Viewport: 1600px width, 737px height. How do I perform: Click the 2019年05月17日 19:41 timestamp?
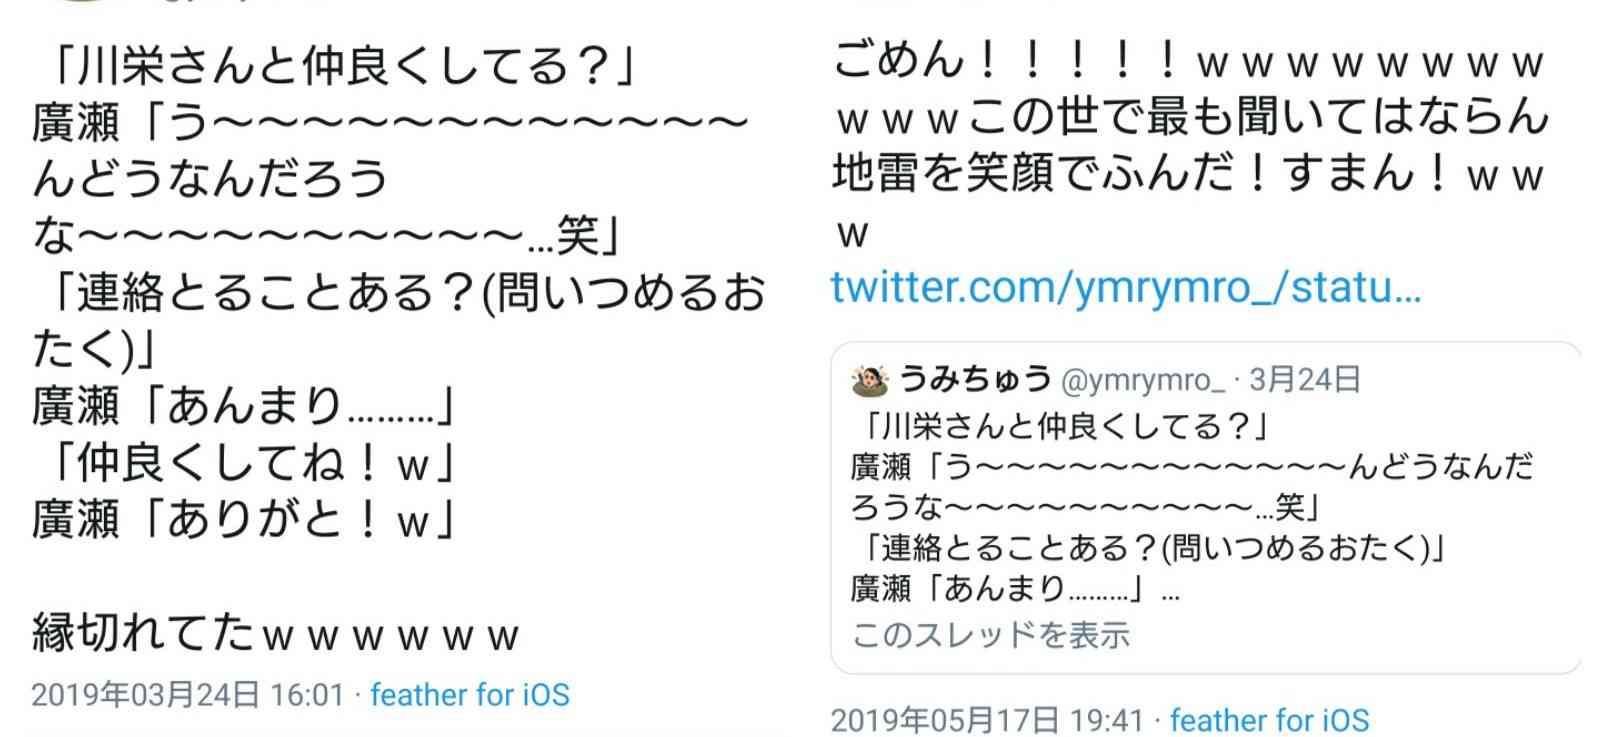pyautogui.click(x=986, y=719)
